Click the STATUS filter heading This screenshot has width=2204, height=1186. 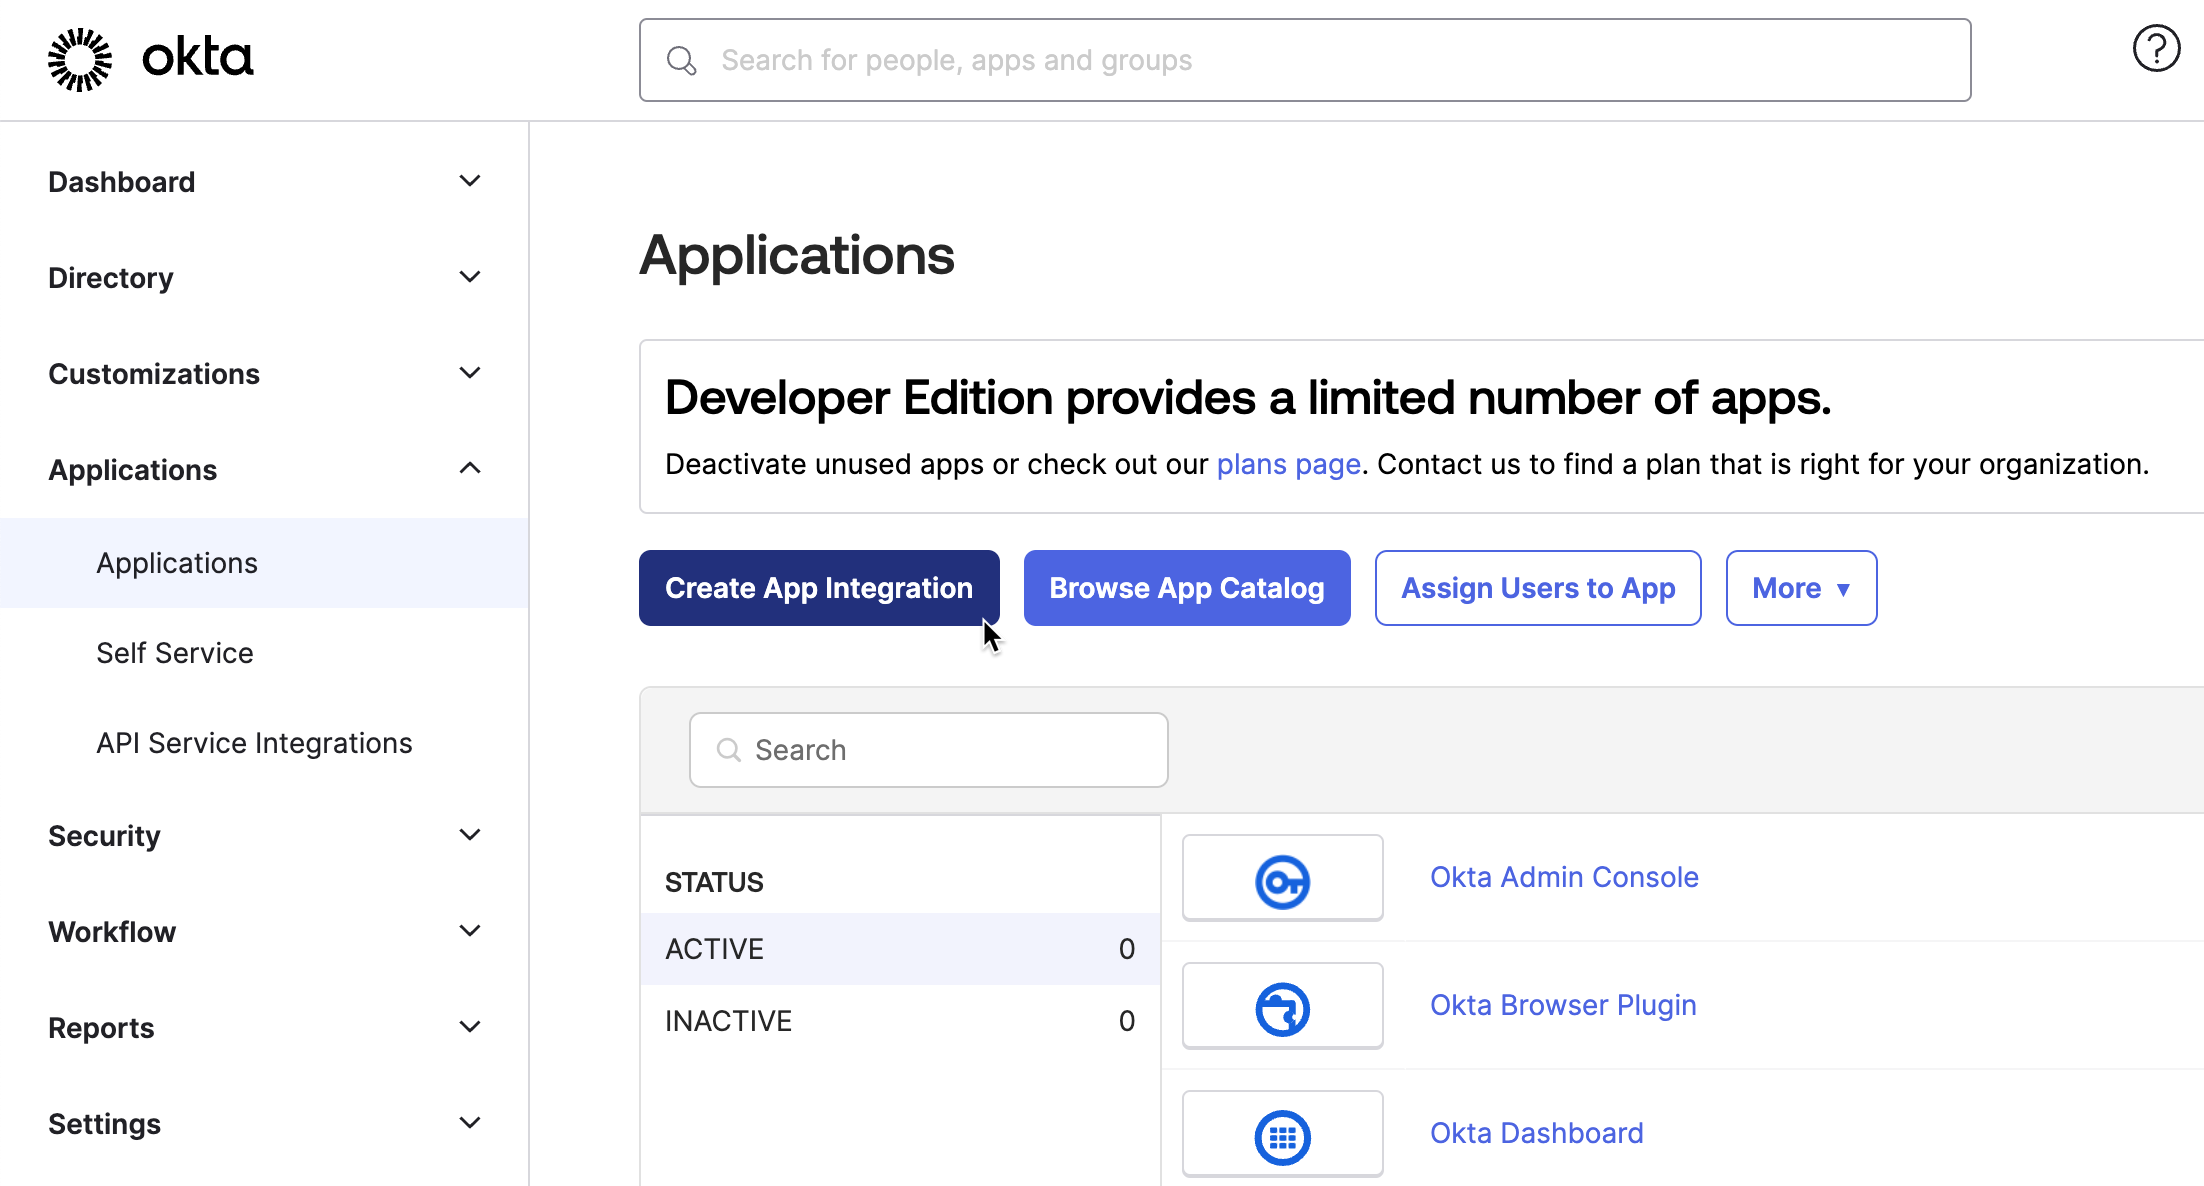point(714,882)
